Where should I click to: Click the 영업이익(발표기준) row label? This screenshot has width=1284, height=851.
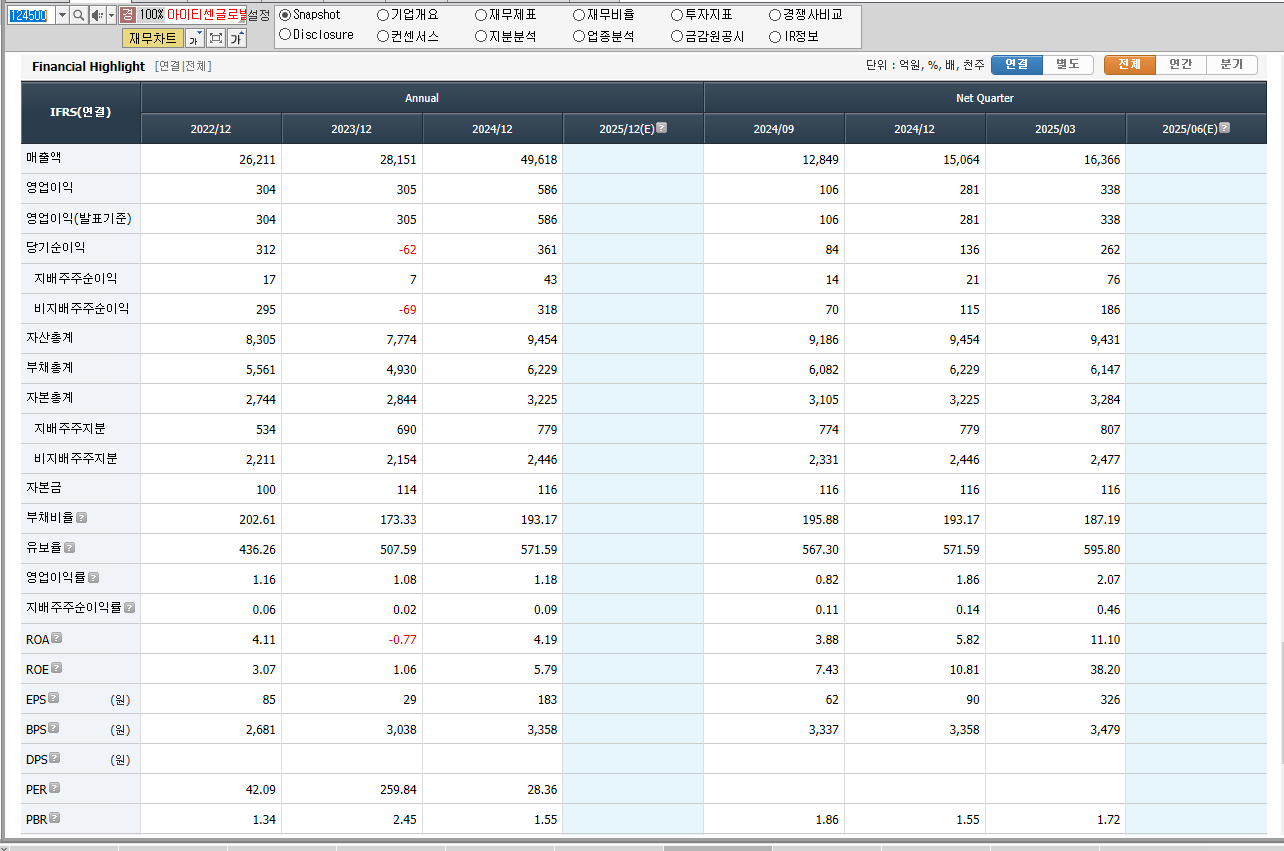(x=79, y=217)
